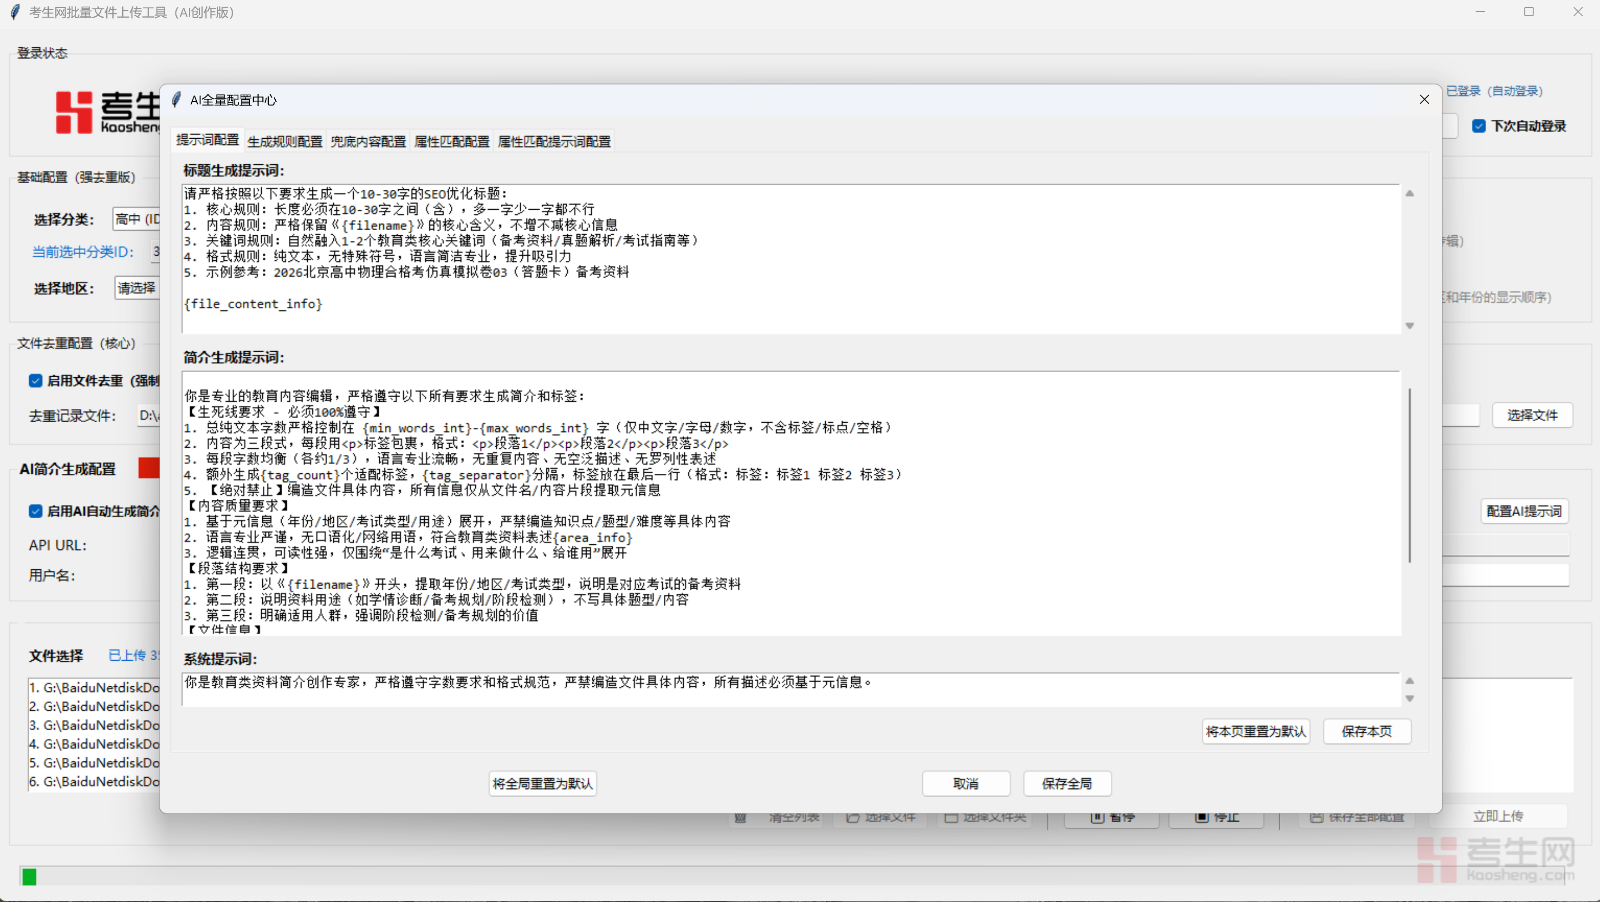
Task: Open the 选择地区 dropdown showing 请选择
Action: click(137, 288)
